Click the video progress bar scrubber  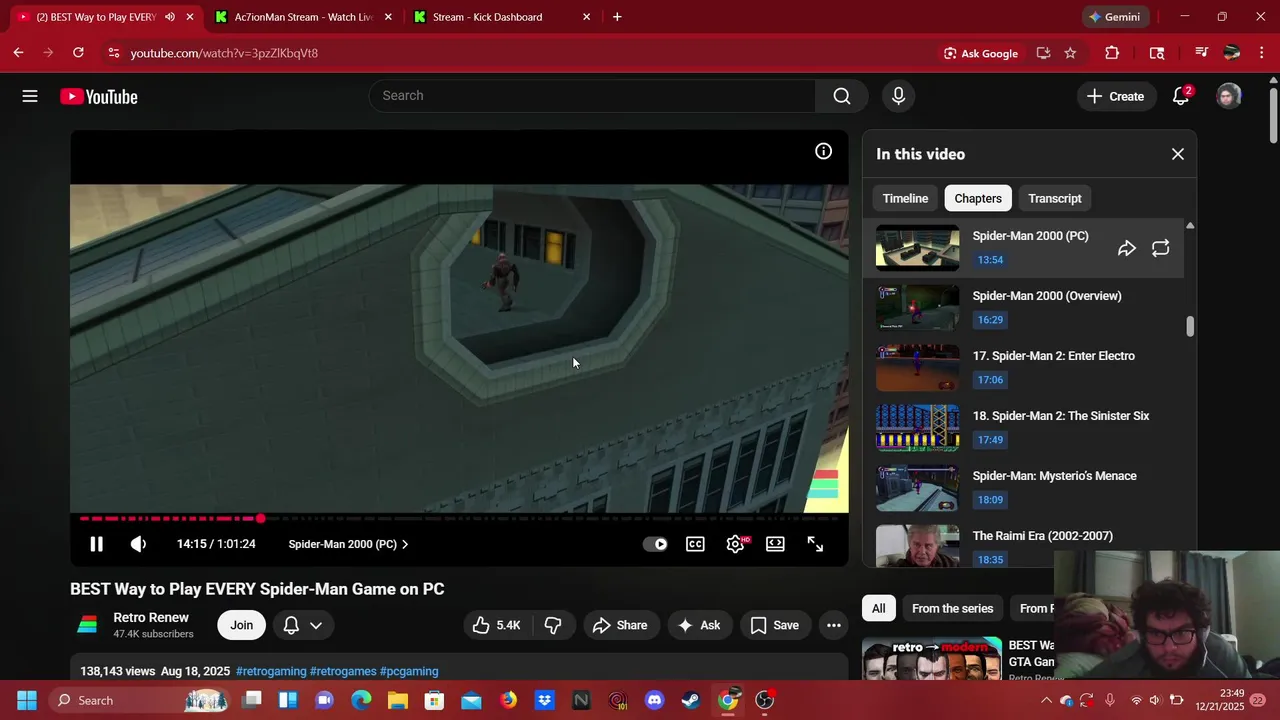point(260,518)
